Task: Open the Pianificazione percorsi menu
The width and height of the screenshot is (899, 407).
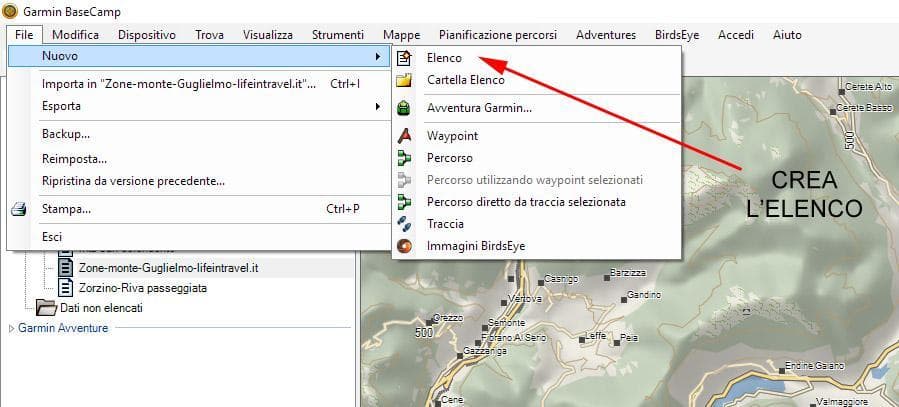Action: [x=498, y=35]
